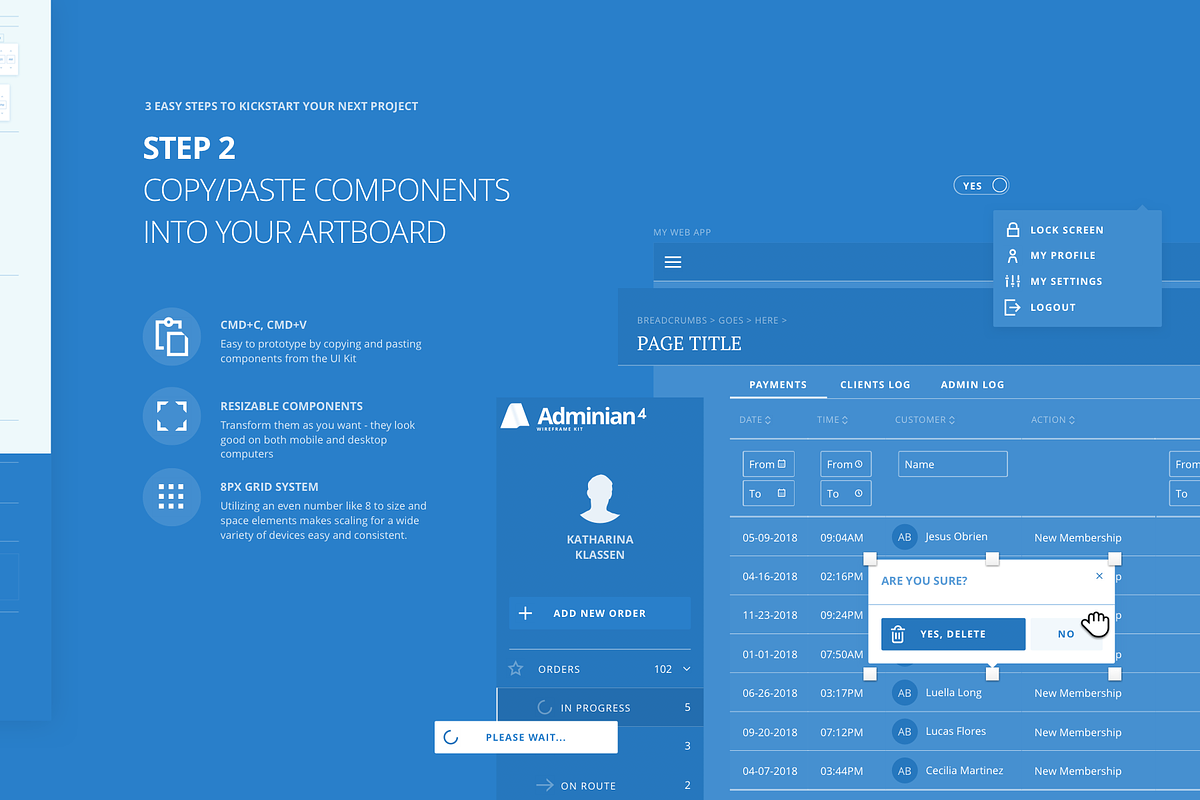Switch to the Admin Log tab
The width and height of the screenshot is (1200, 800).
972,384
